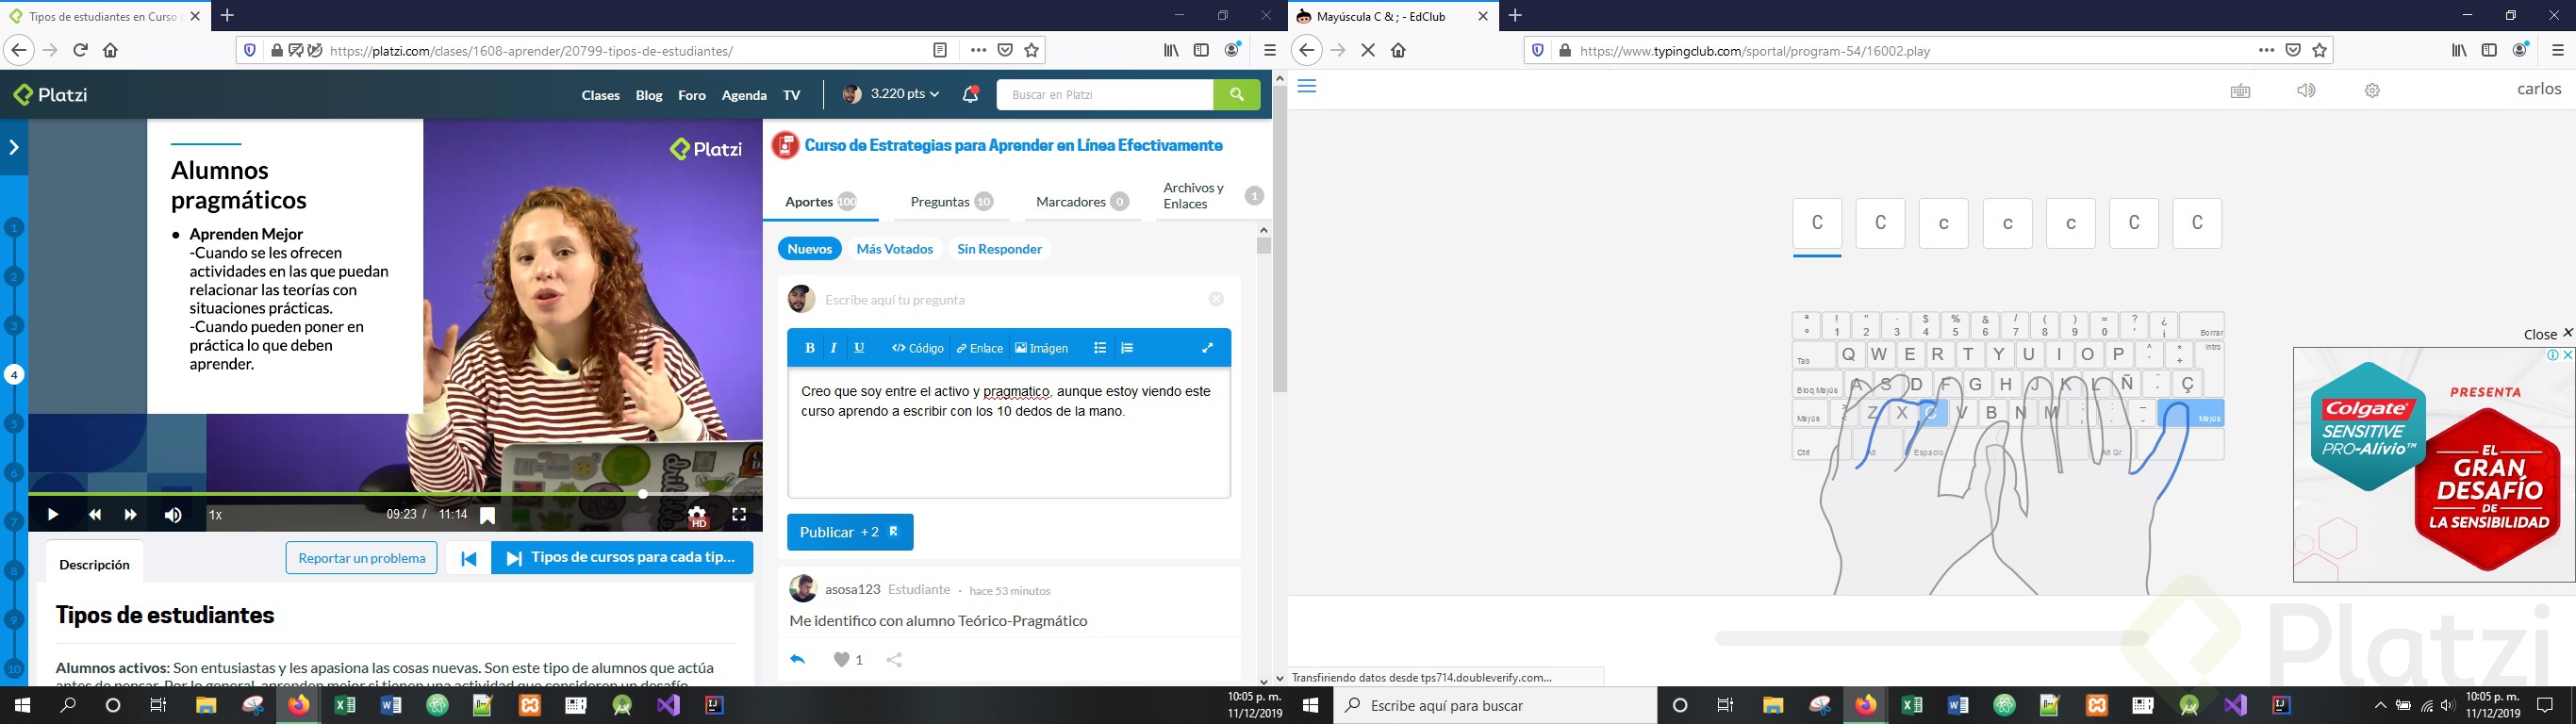Open Clases in the Platzi navbar
The width and height of the screenshot is (2576, 724).
coord(600,95)
